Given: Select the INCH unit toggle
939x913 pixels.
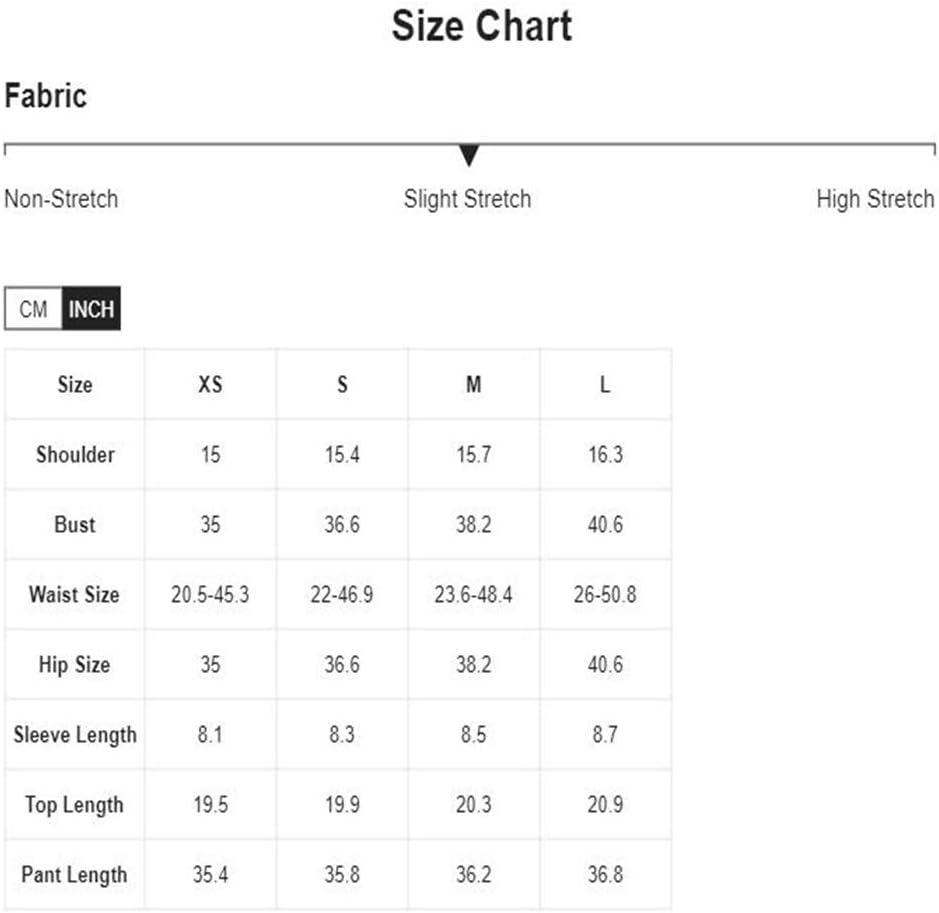Looking at the screenshot, I should 91,309.
